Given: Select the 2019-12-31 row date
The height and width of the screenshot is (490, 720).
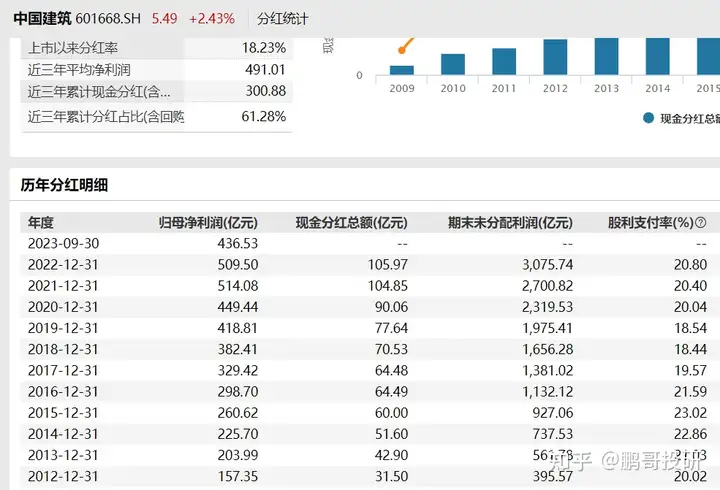Looking at the screenshot, I should point(63,328).
